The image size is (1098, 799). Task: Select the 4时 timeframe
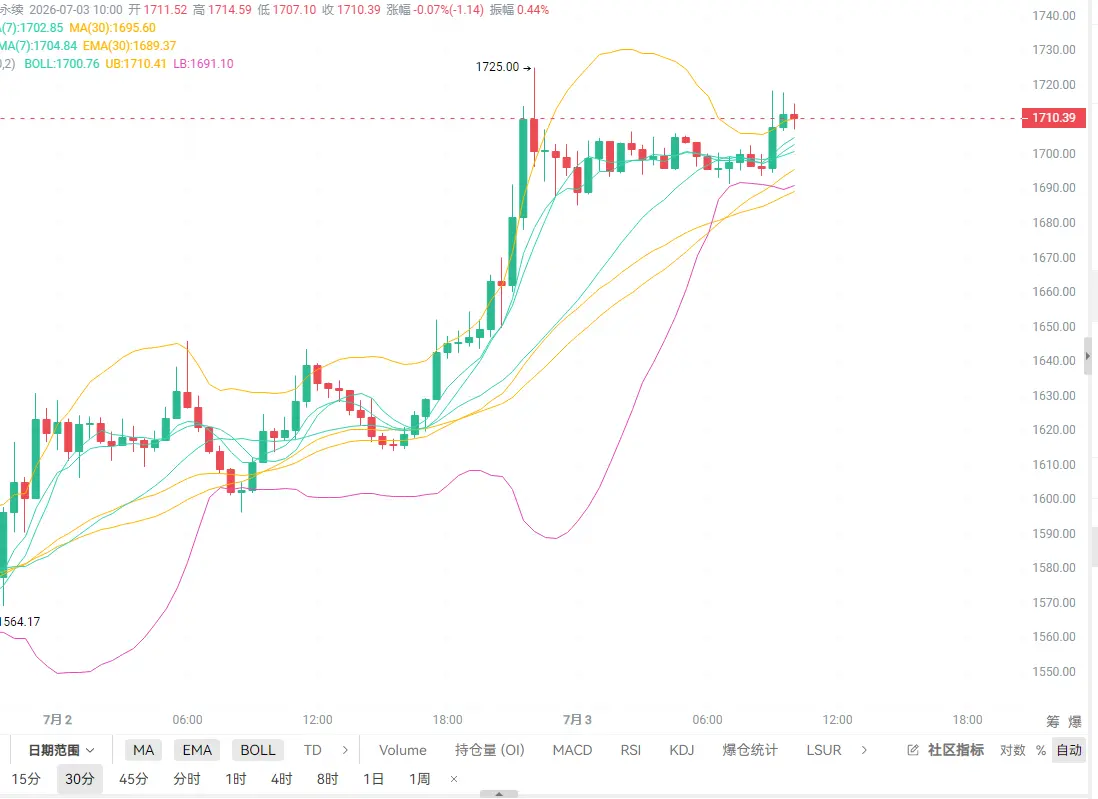click(x=282, y=779)
